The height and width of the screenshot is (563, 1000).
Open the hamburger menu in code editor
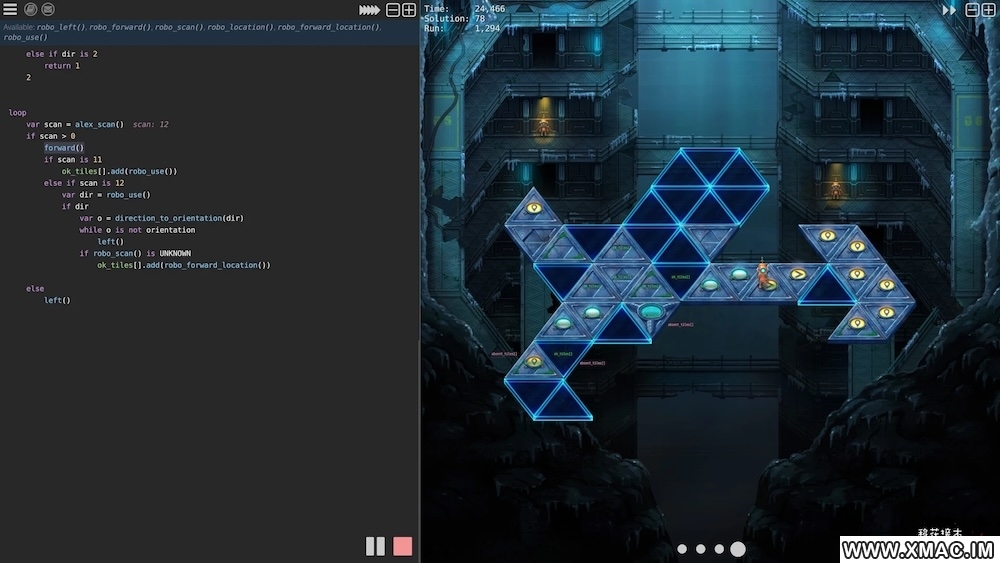[10, 9]
